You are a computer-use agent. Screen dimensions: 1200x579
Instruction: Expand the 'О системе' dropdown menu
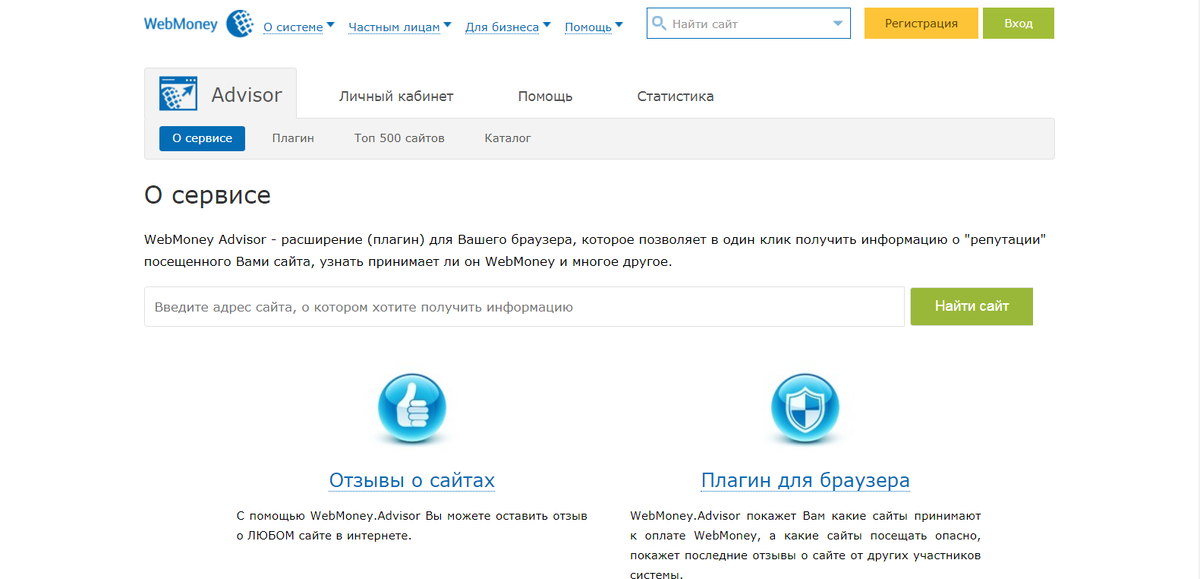tap(299, 27)
